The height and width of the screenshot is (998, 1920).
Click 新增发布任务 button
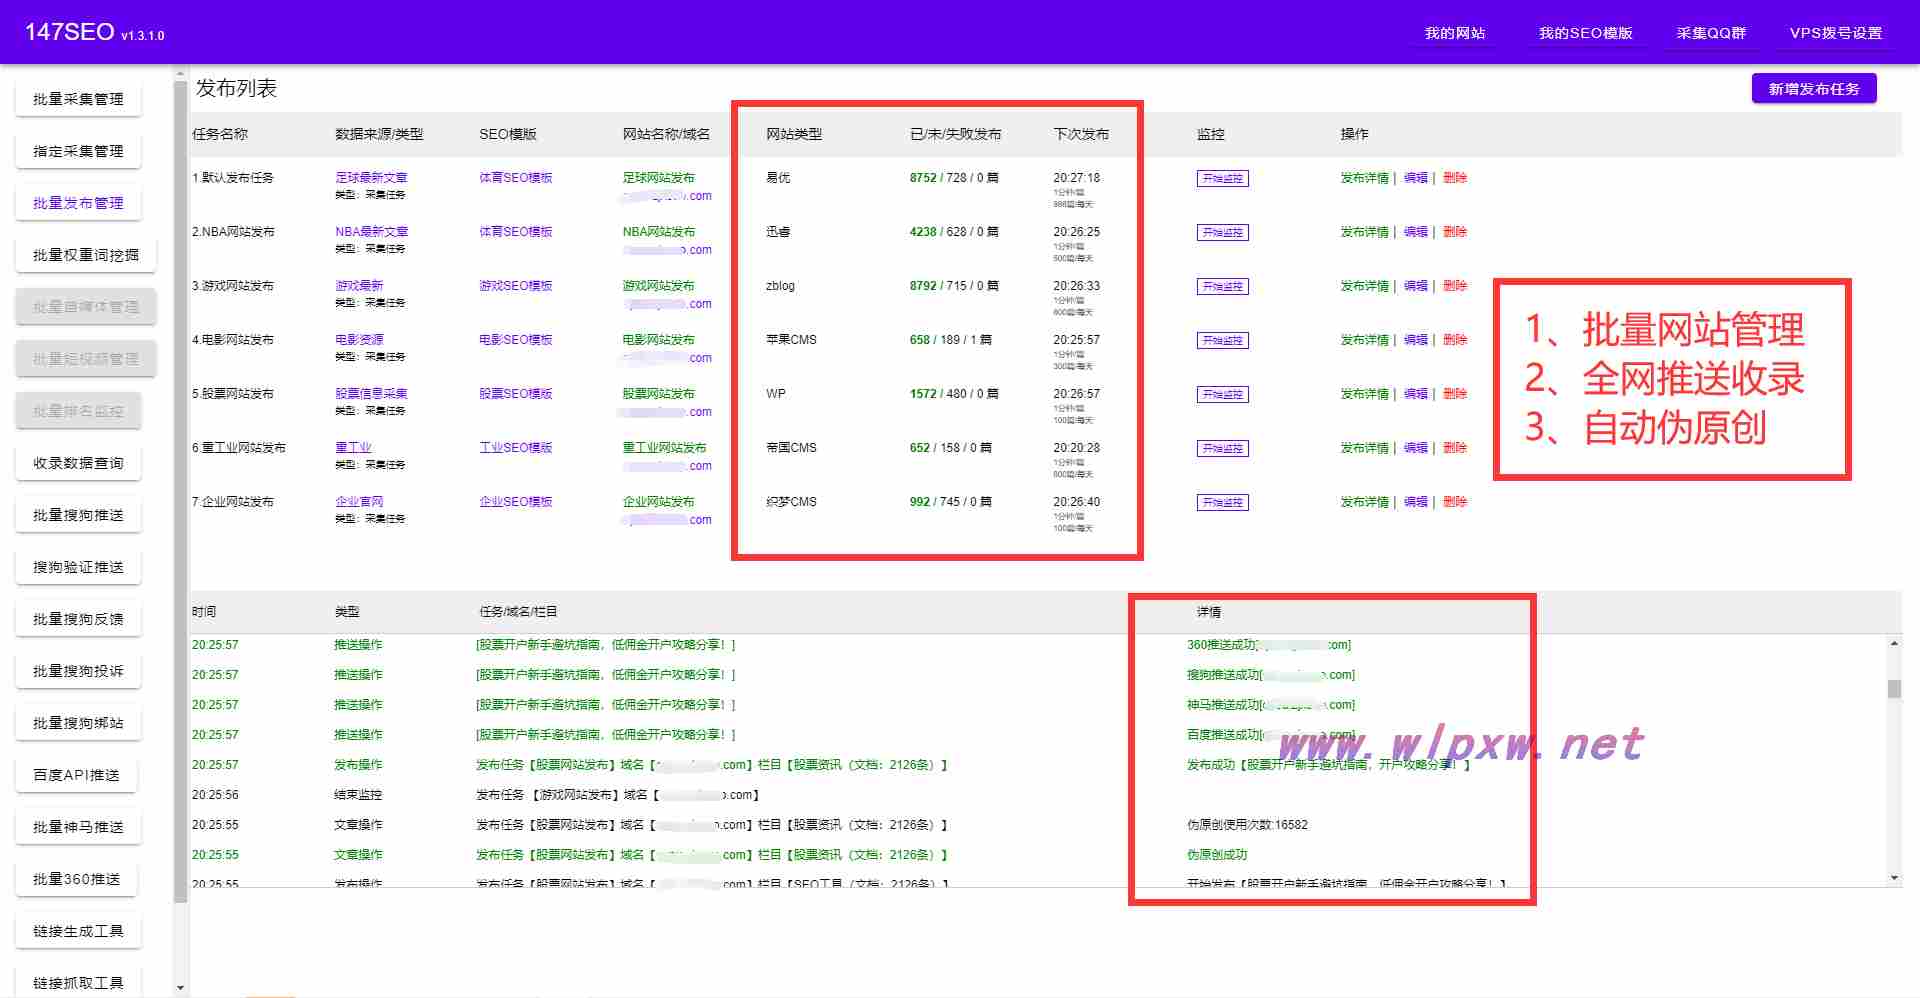1814,89
